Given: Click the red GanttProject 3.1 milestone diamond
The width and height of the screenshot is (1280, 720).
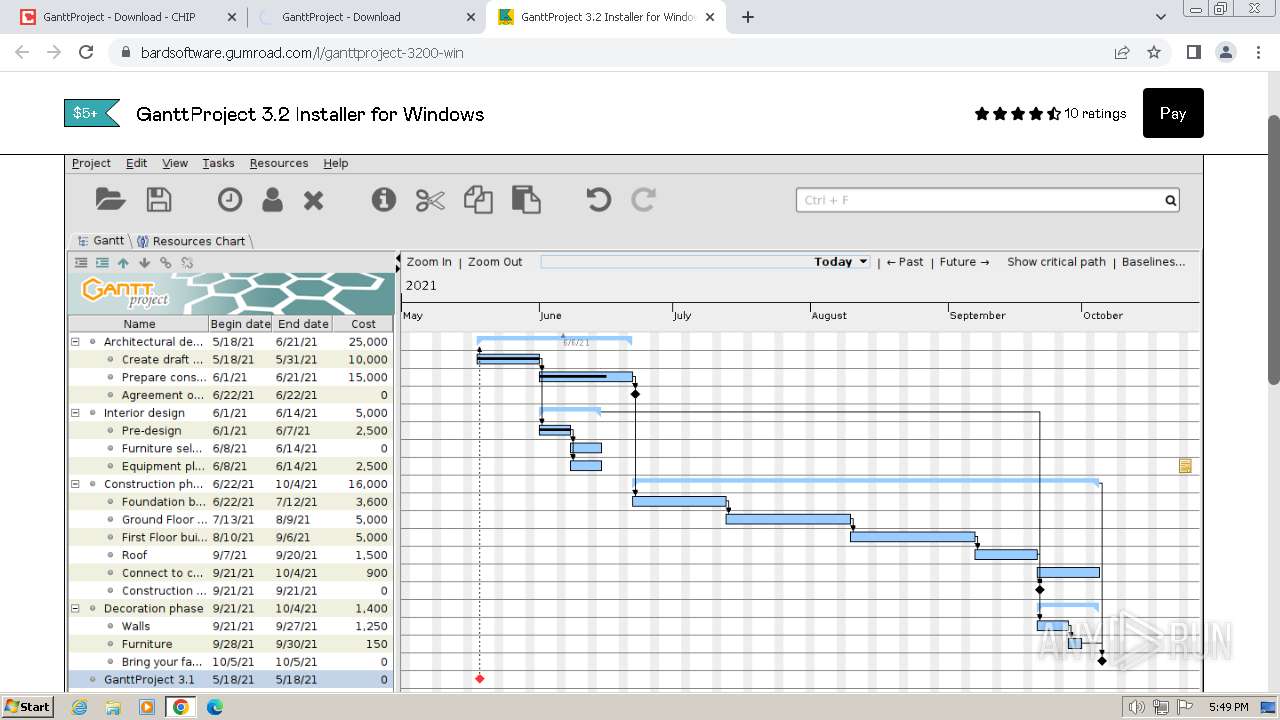Looking at the screenshot, I should point(480,679).
